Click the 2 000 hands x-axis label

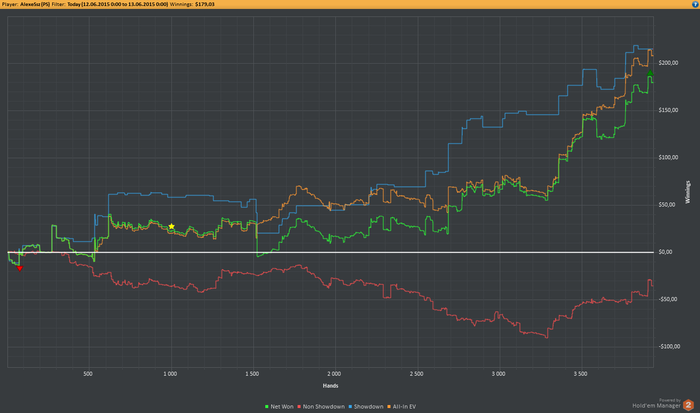coord(334,374)
